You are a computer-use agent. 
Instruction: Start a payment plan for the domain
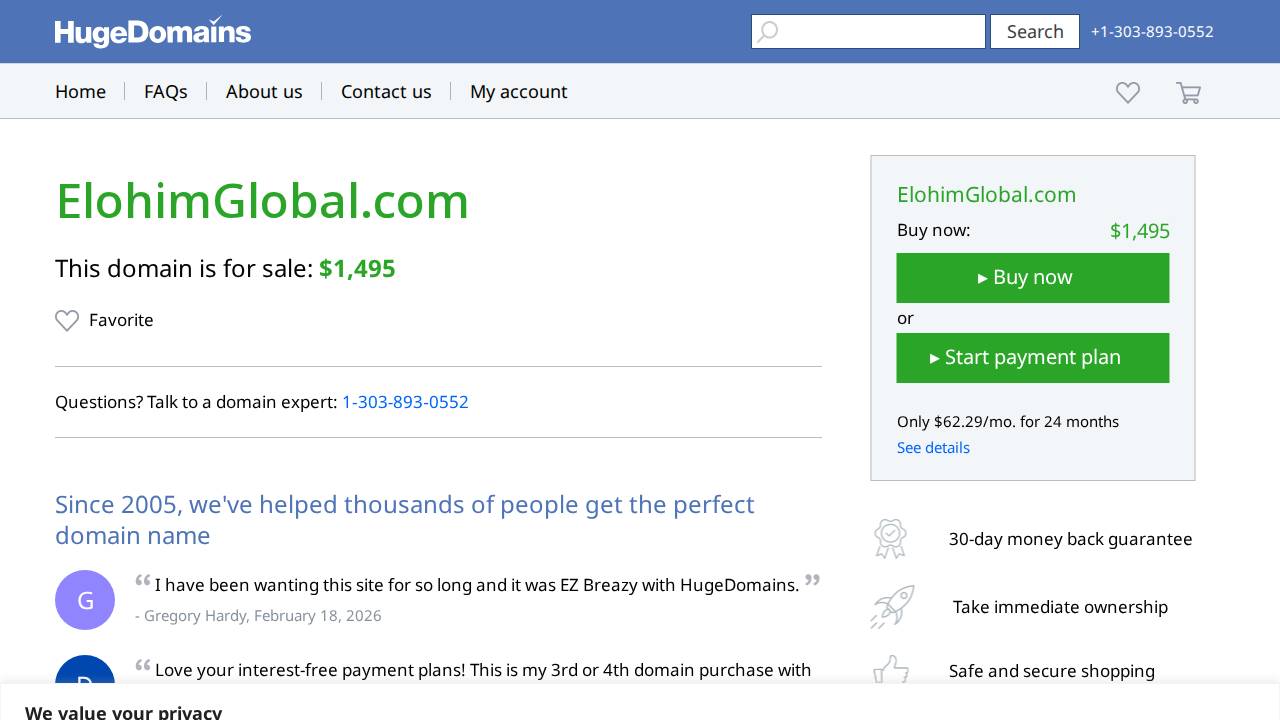click(x=1032, y=357)
